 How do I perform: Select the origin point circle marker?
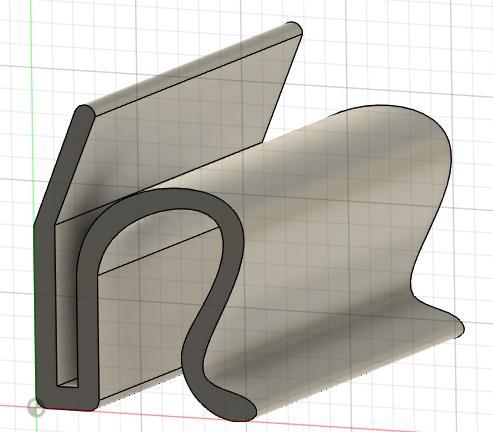pos(35,408)
